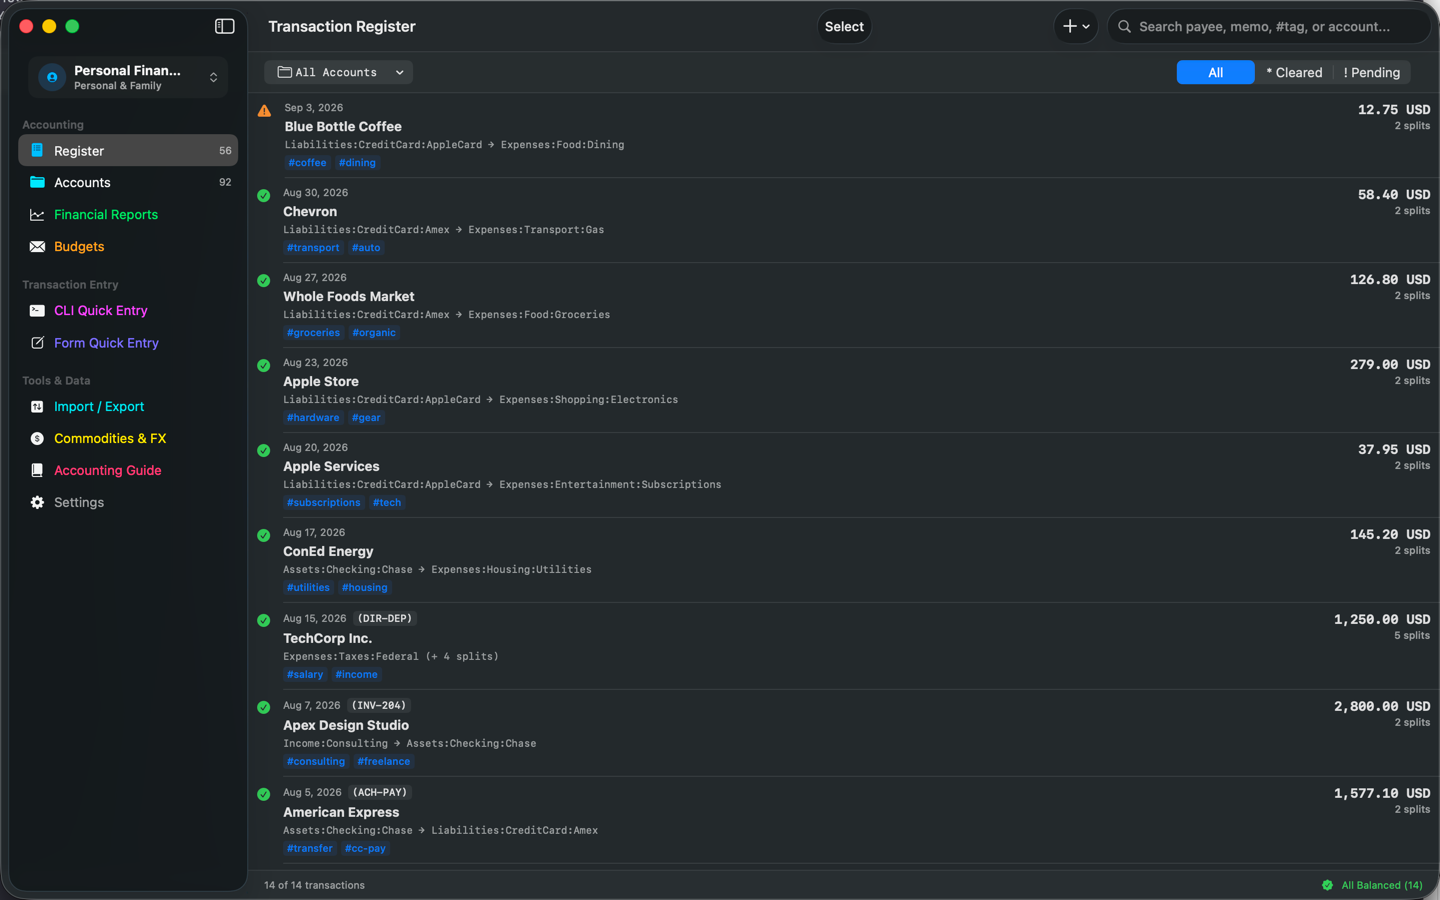Click the 279.00 USD amount
This screenshot has width=1440, height=900.
[x=1390, y=364]
